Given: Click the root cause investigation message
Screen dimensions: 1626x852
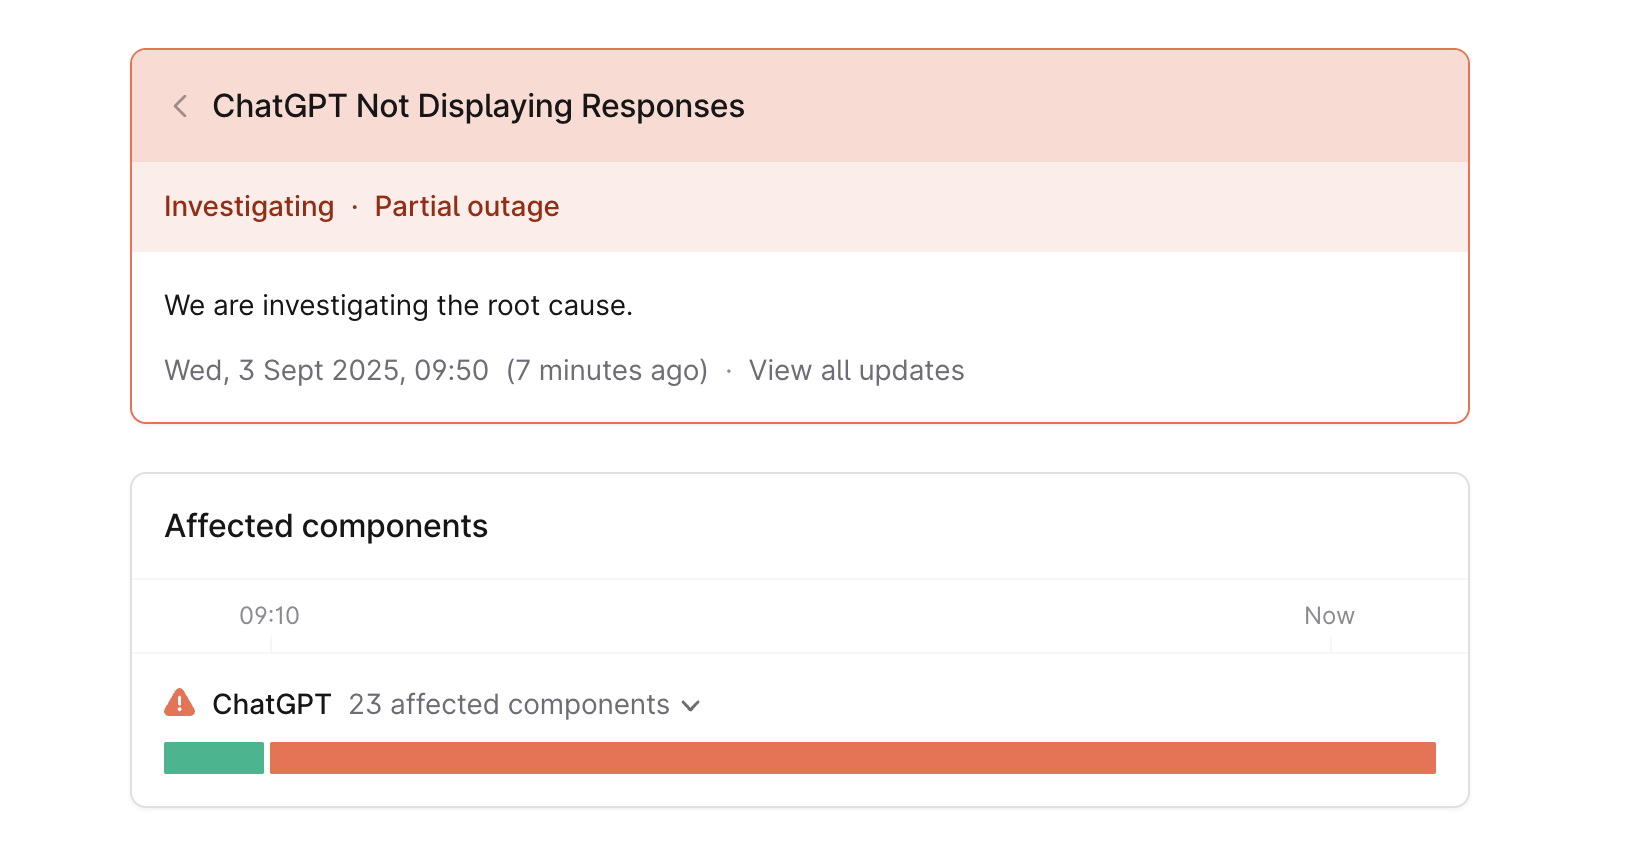Looking at the screenshot, I should pyautogui.click(x=398, y=306).
